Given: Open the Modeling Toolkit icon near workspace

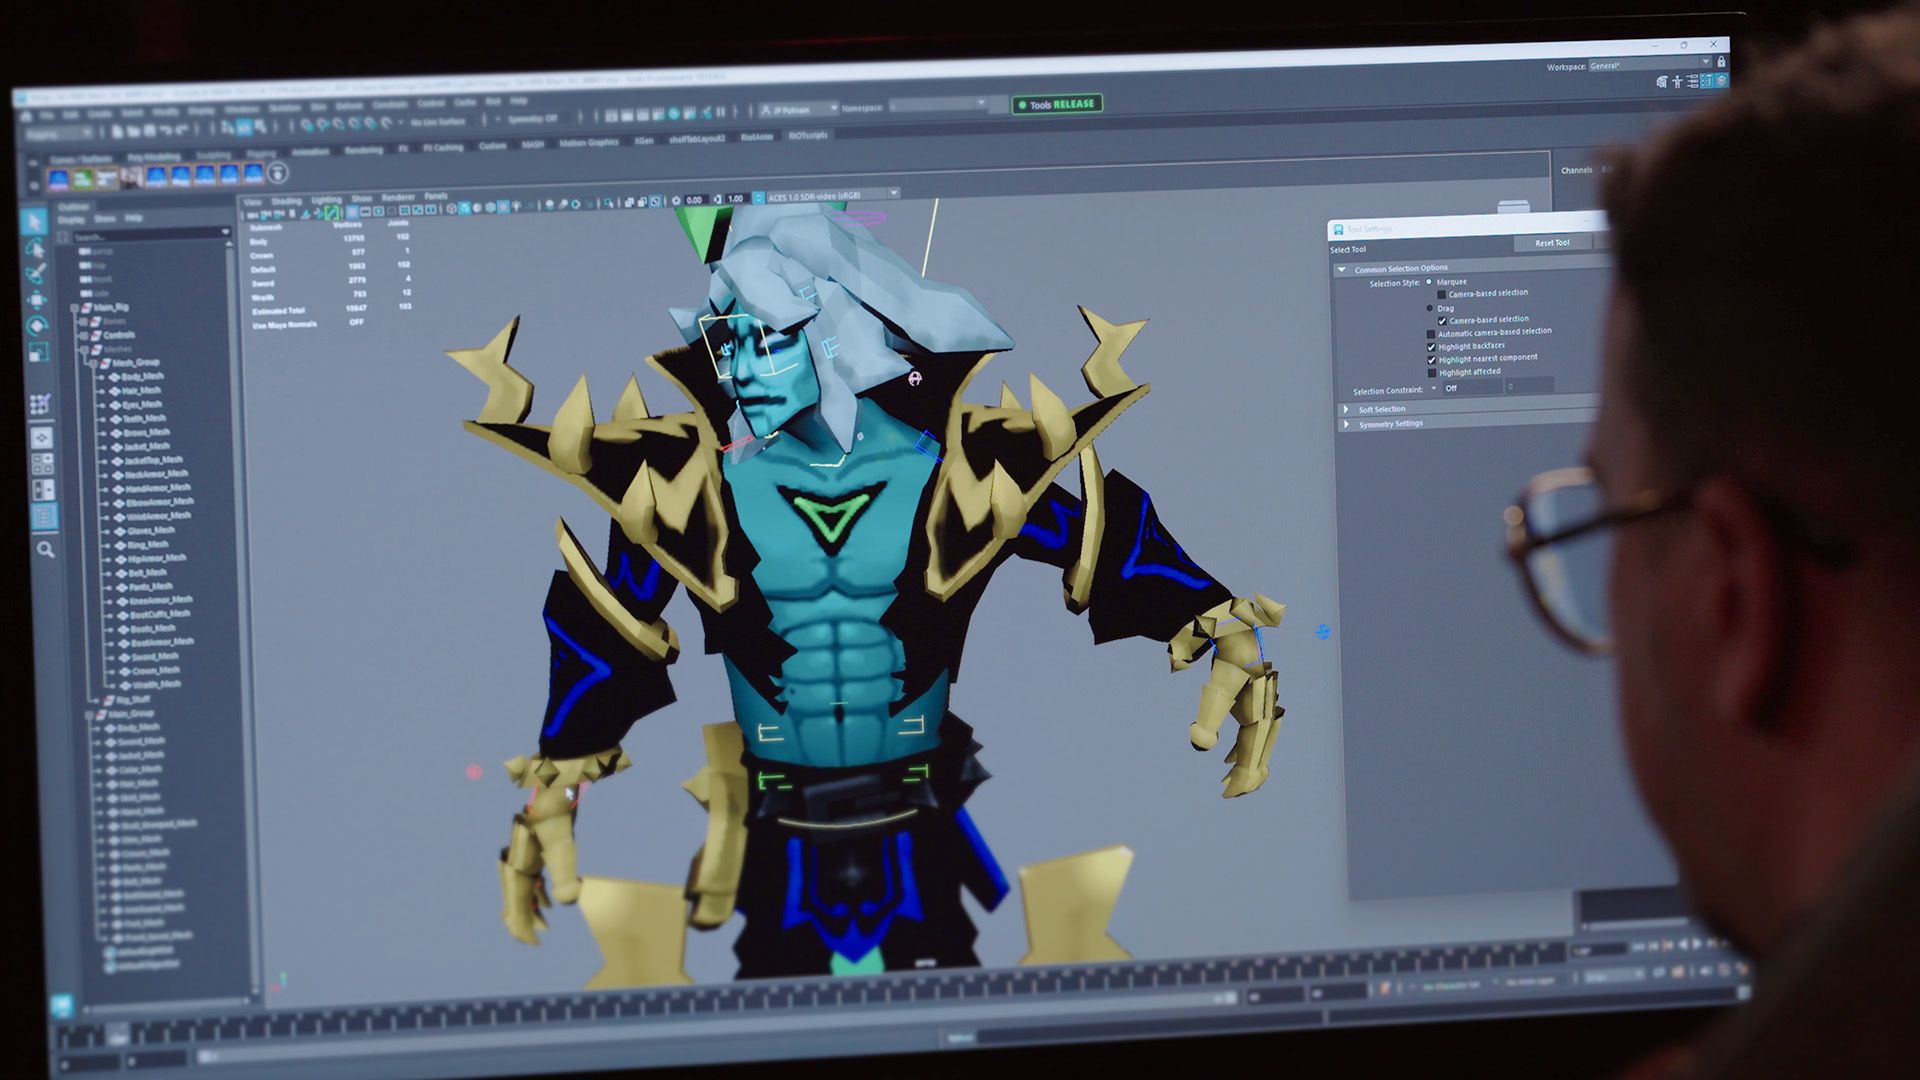Looking at the screenshot, I should coord(1662,82).
